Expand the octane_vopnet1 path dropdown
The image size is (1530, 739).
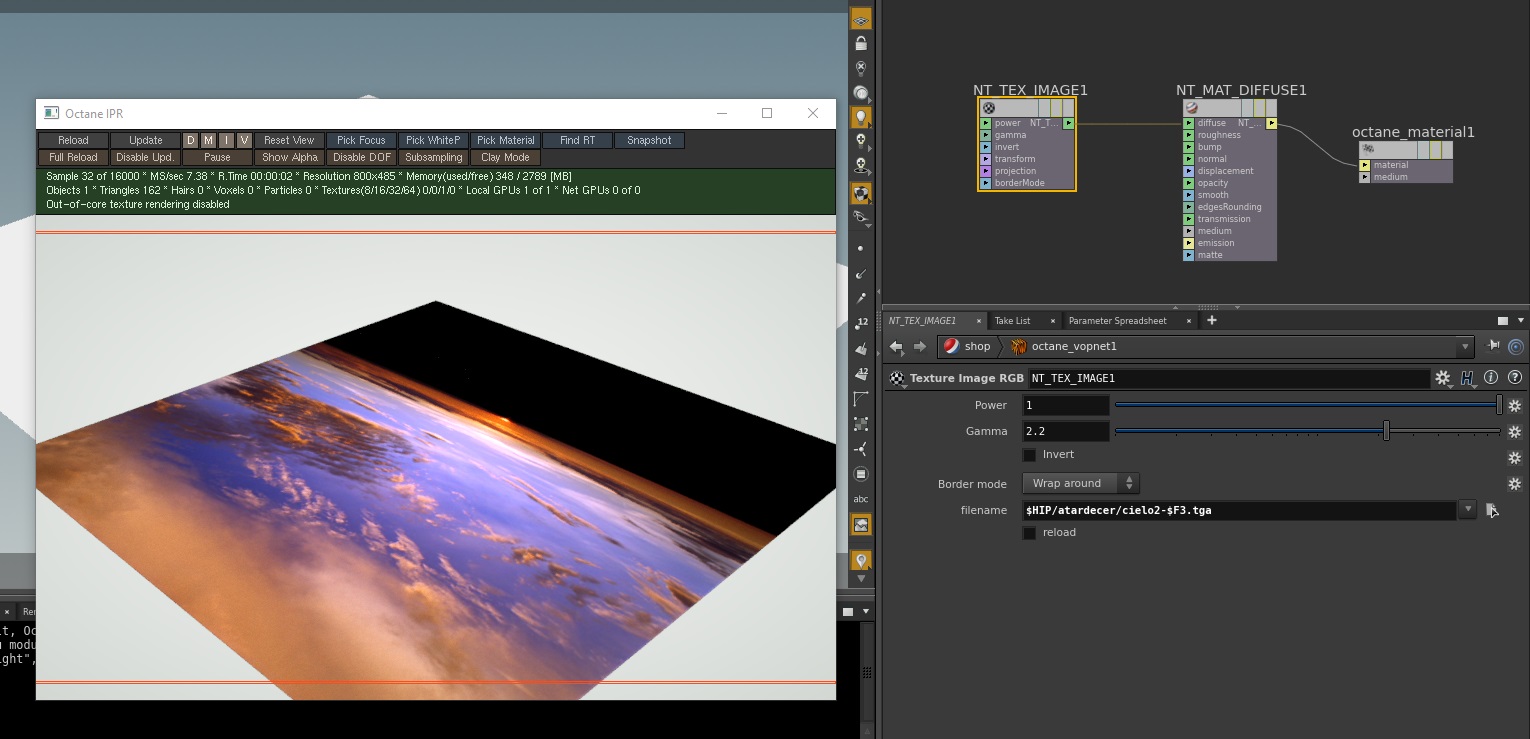[x=1465, y=347]
